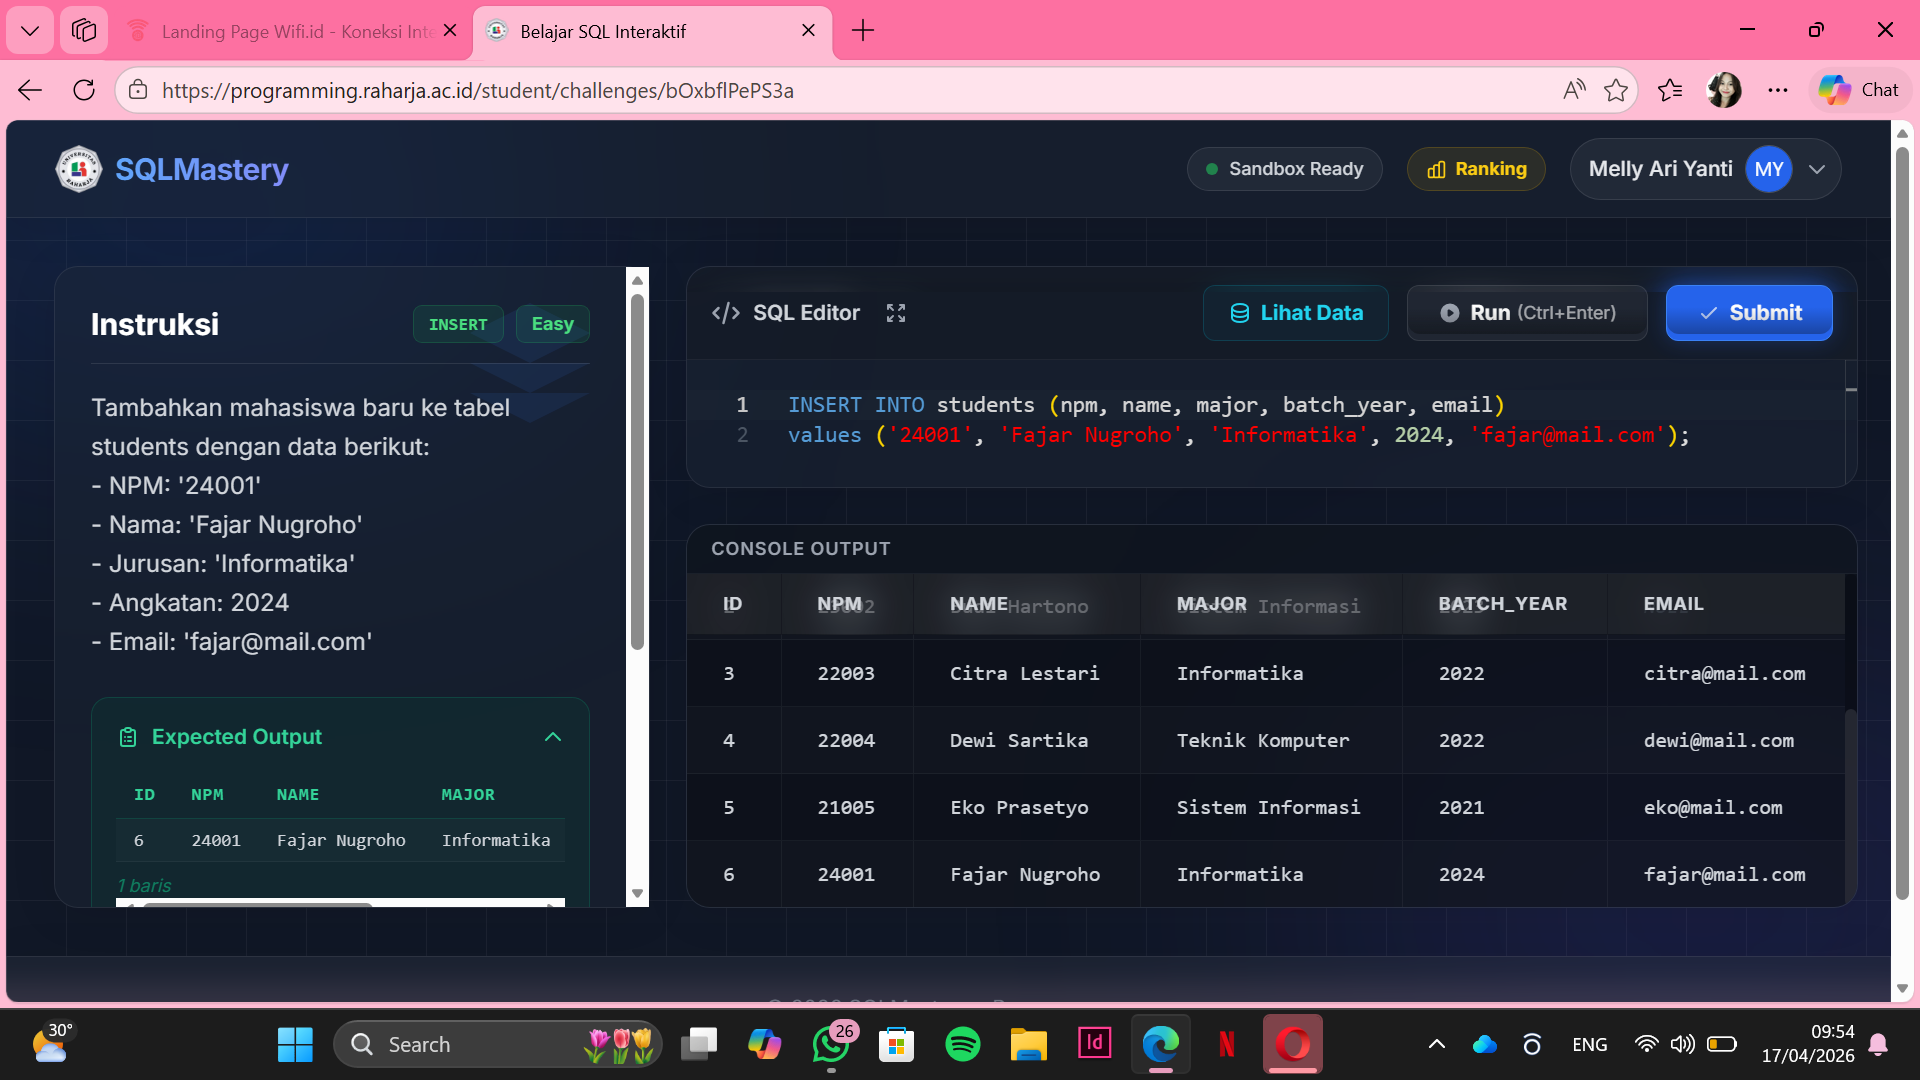This screenshot has height=1080, width=1920.
Task: Click the Read aloud icon
Action: (1573, 90)
